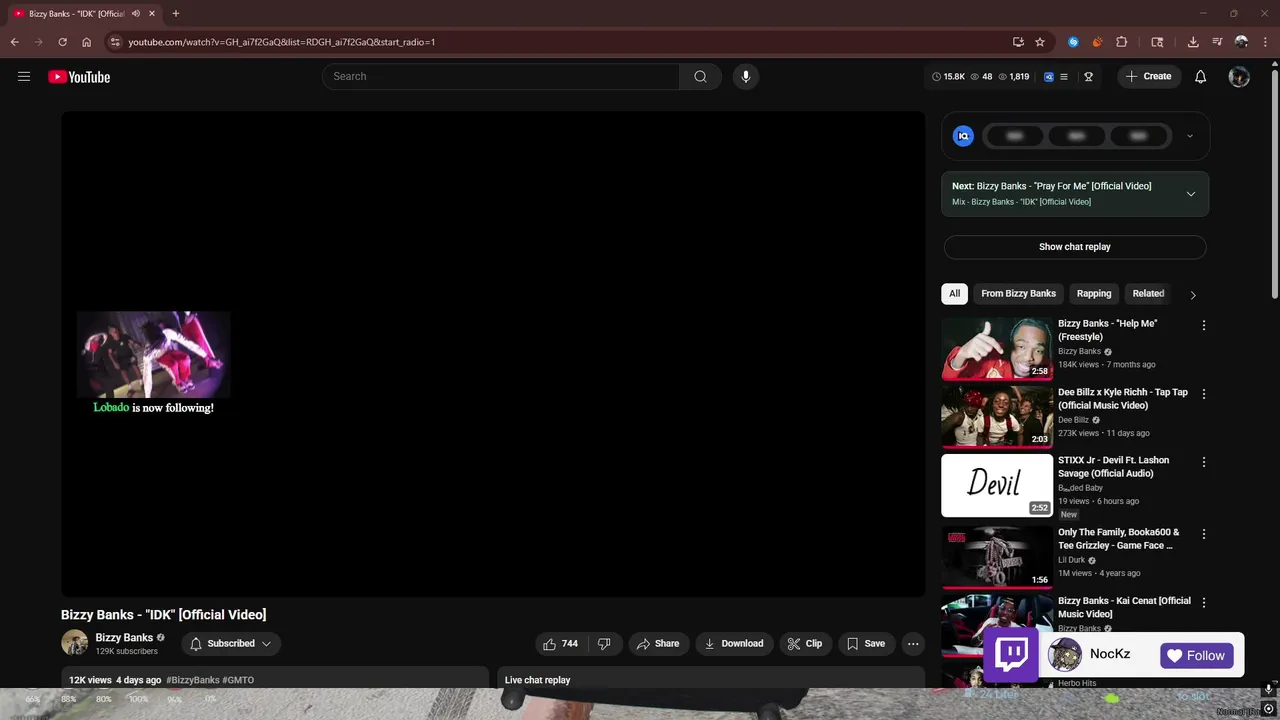Open the Shazam browser extension

(x=1073, y=42)
